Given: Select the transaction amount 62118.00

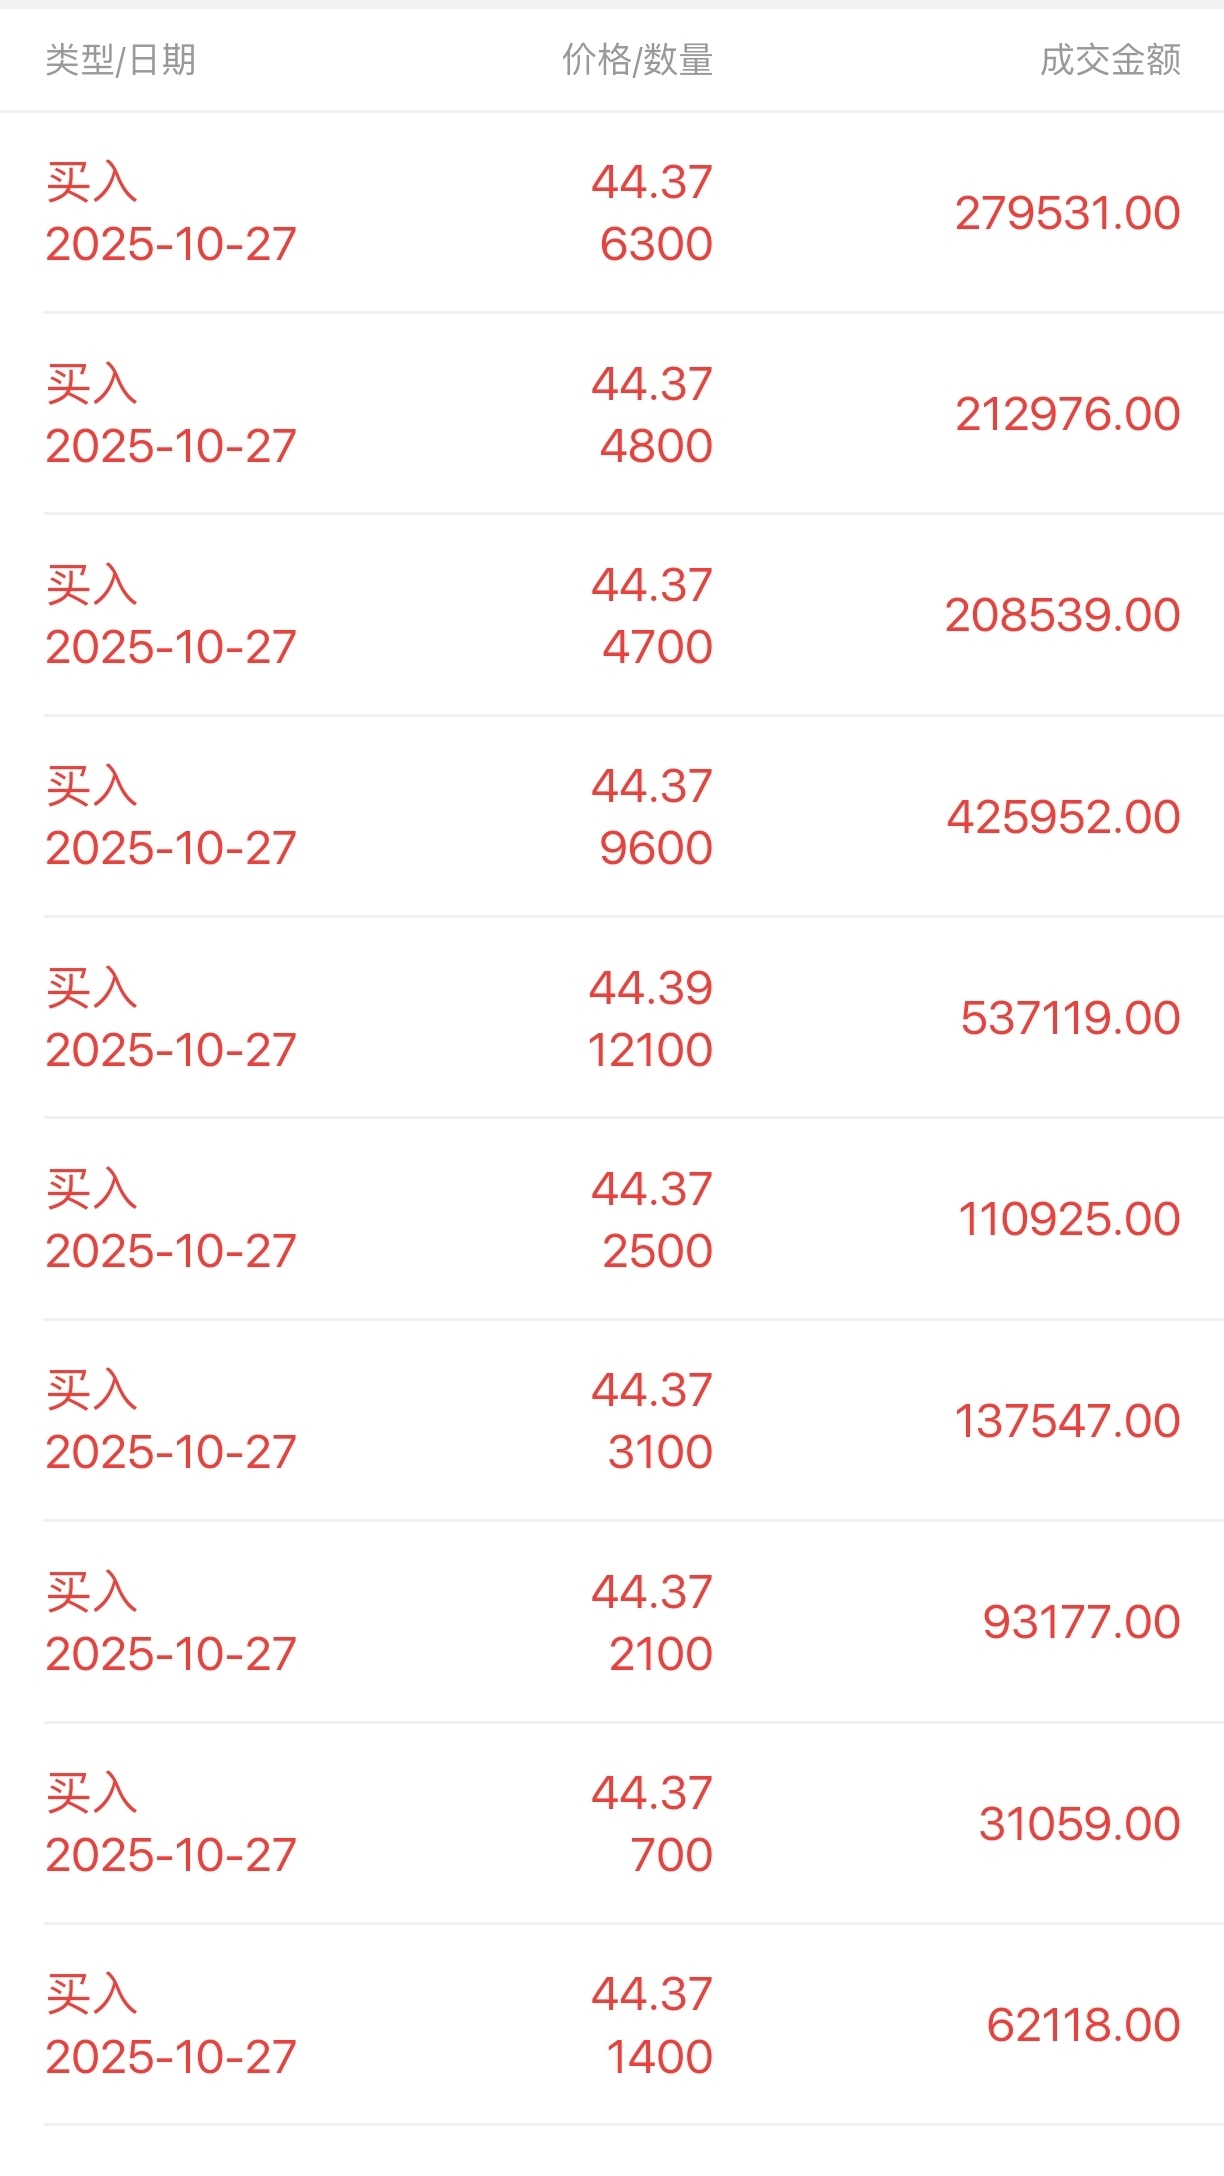Looking at the screenshot, I should tap(1084, 2025).
